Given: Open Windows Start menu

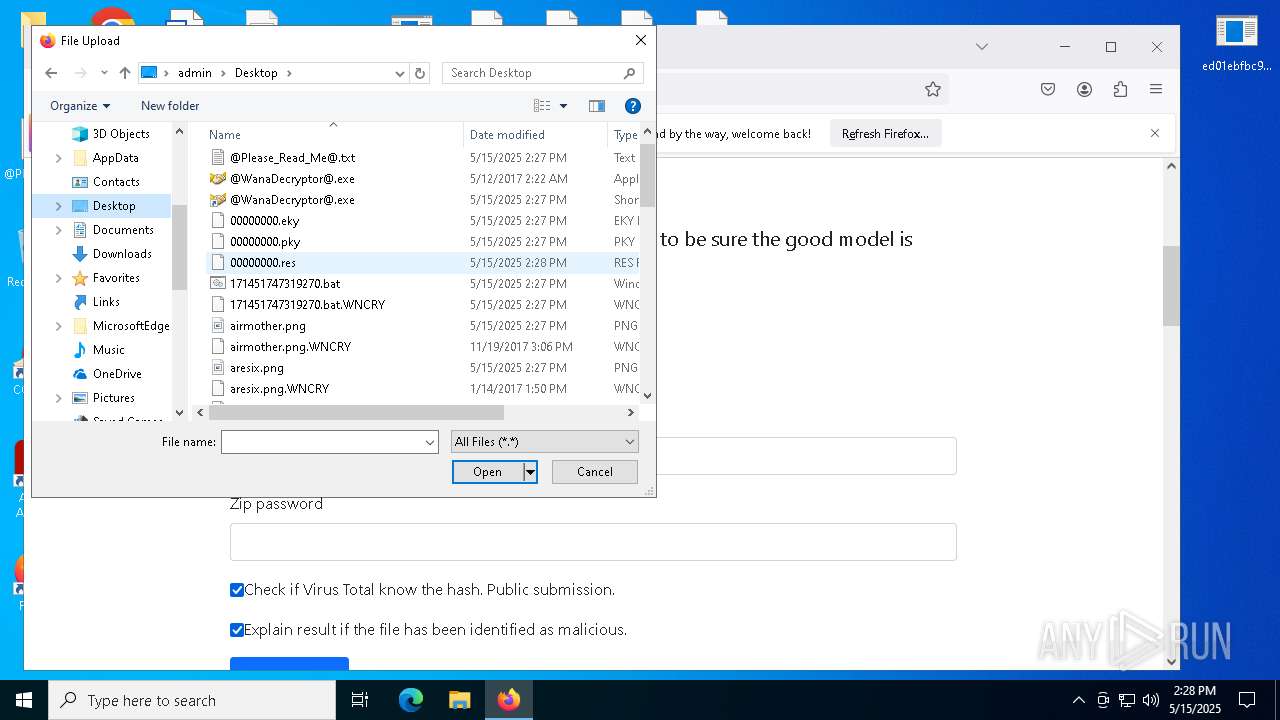Looking at the screenshot, I should (x=24, y=700).
